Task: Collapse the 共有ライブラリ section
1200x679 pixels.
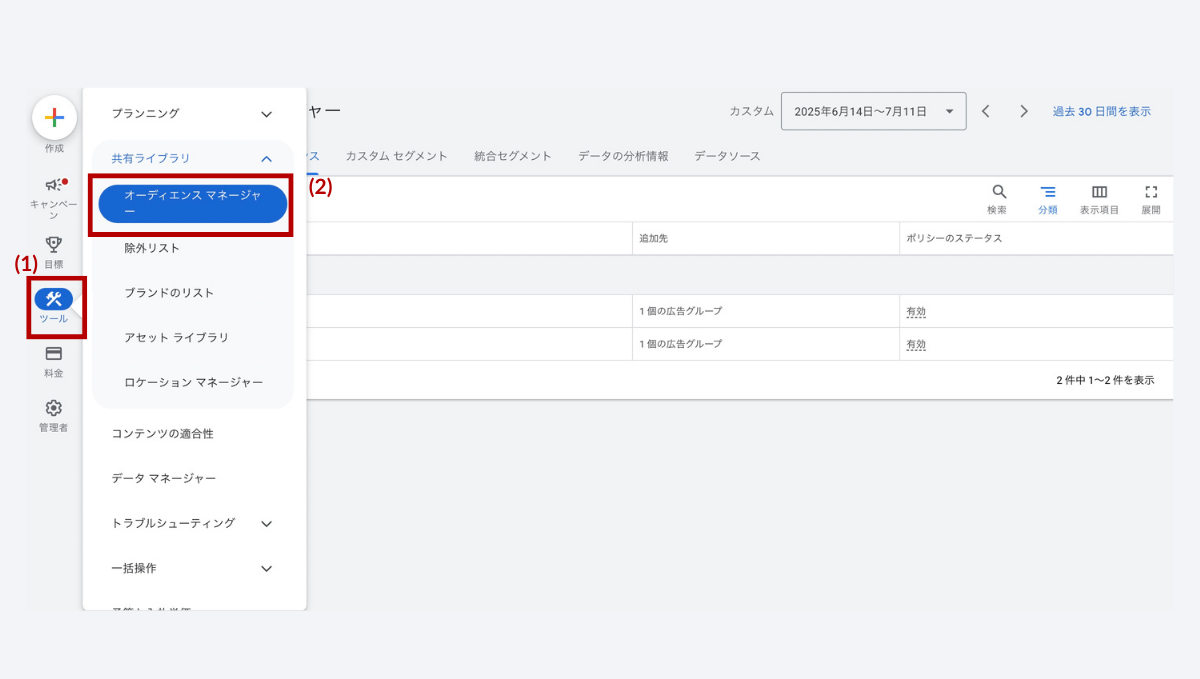Action: [x=266, y=158]
